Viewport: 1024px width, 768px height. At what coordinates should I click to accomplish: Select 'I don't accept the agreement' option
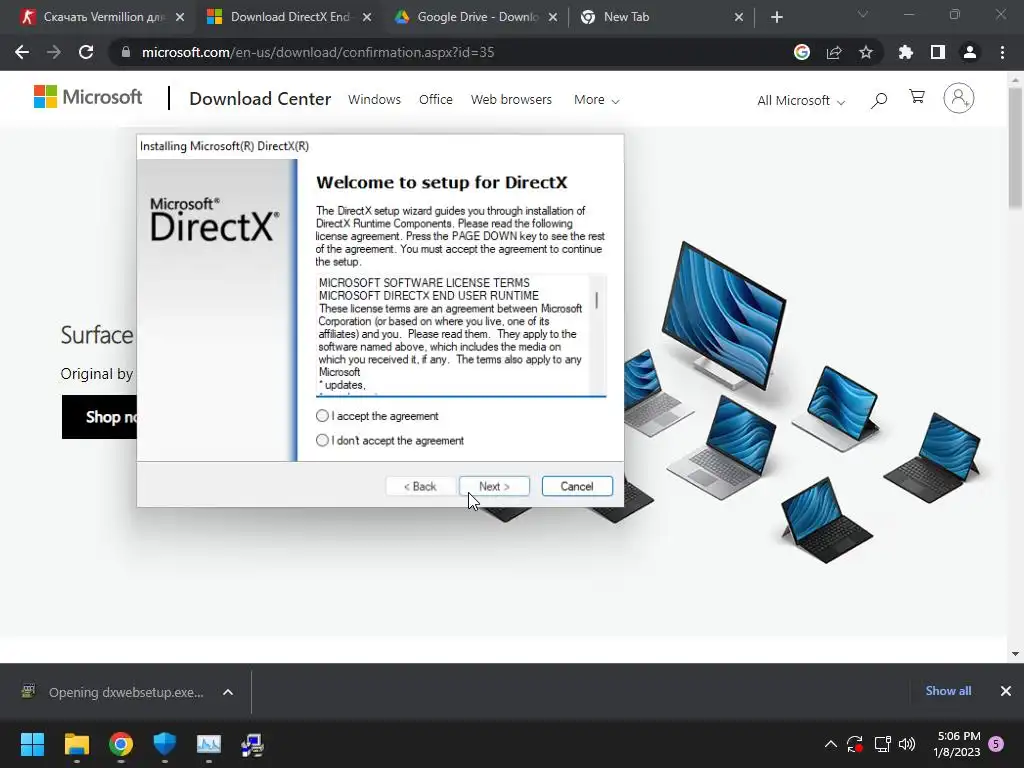click(322, 441)
